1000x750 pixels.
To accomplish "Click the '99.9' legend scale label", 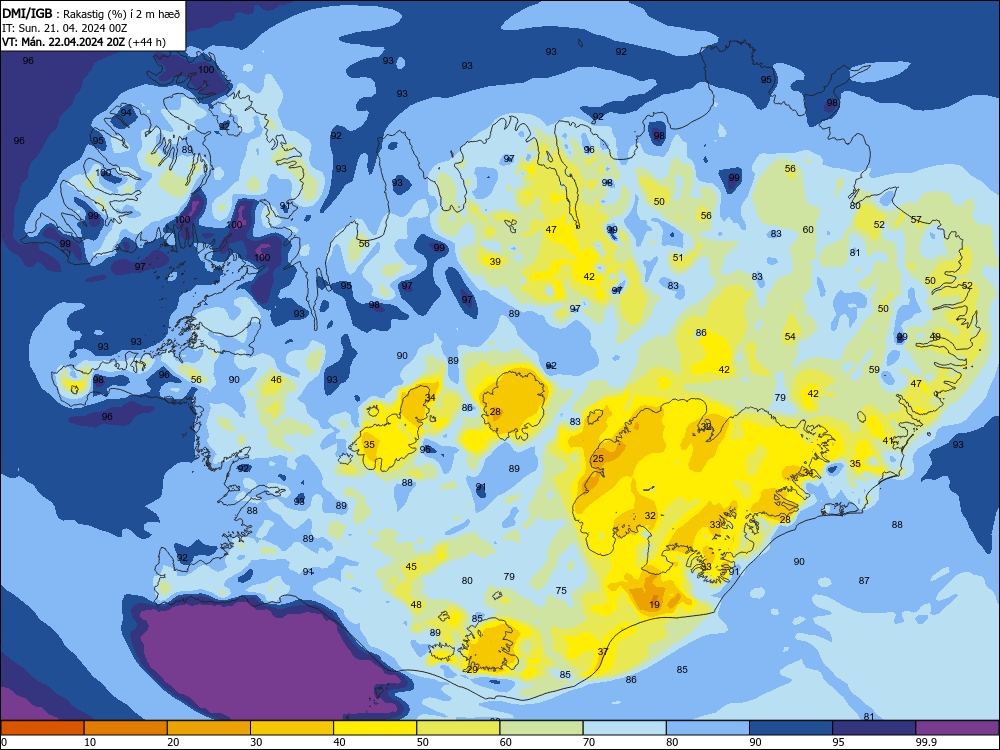I will coord(926,742).
